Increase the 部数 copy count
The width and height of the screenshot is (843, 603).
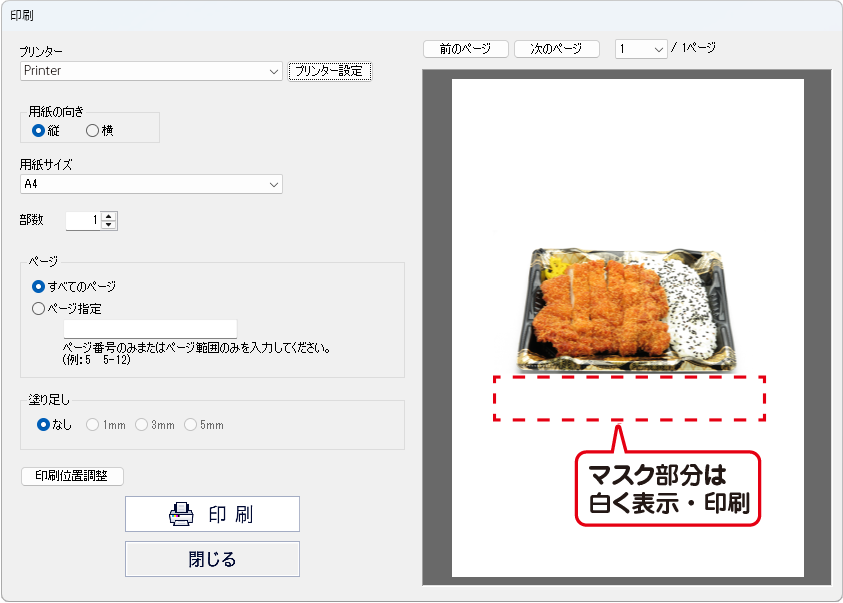point(109,216)
